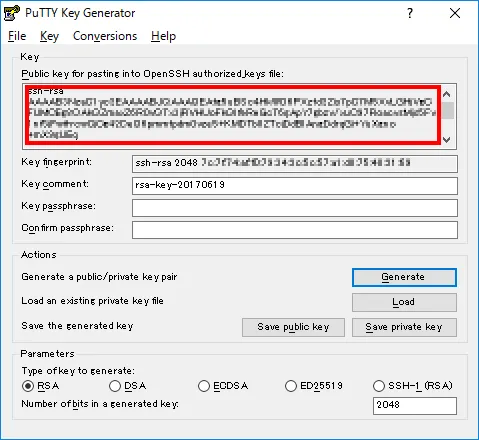Open the Key menu
Image resolution: width=479 pixels, height=440 pixels.
click(x=49, y=36)
